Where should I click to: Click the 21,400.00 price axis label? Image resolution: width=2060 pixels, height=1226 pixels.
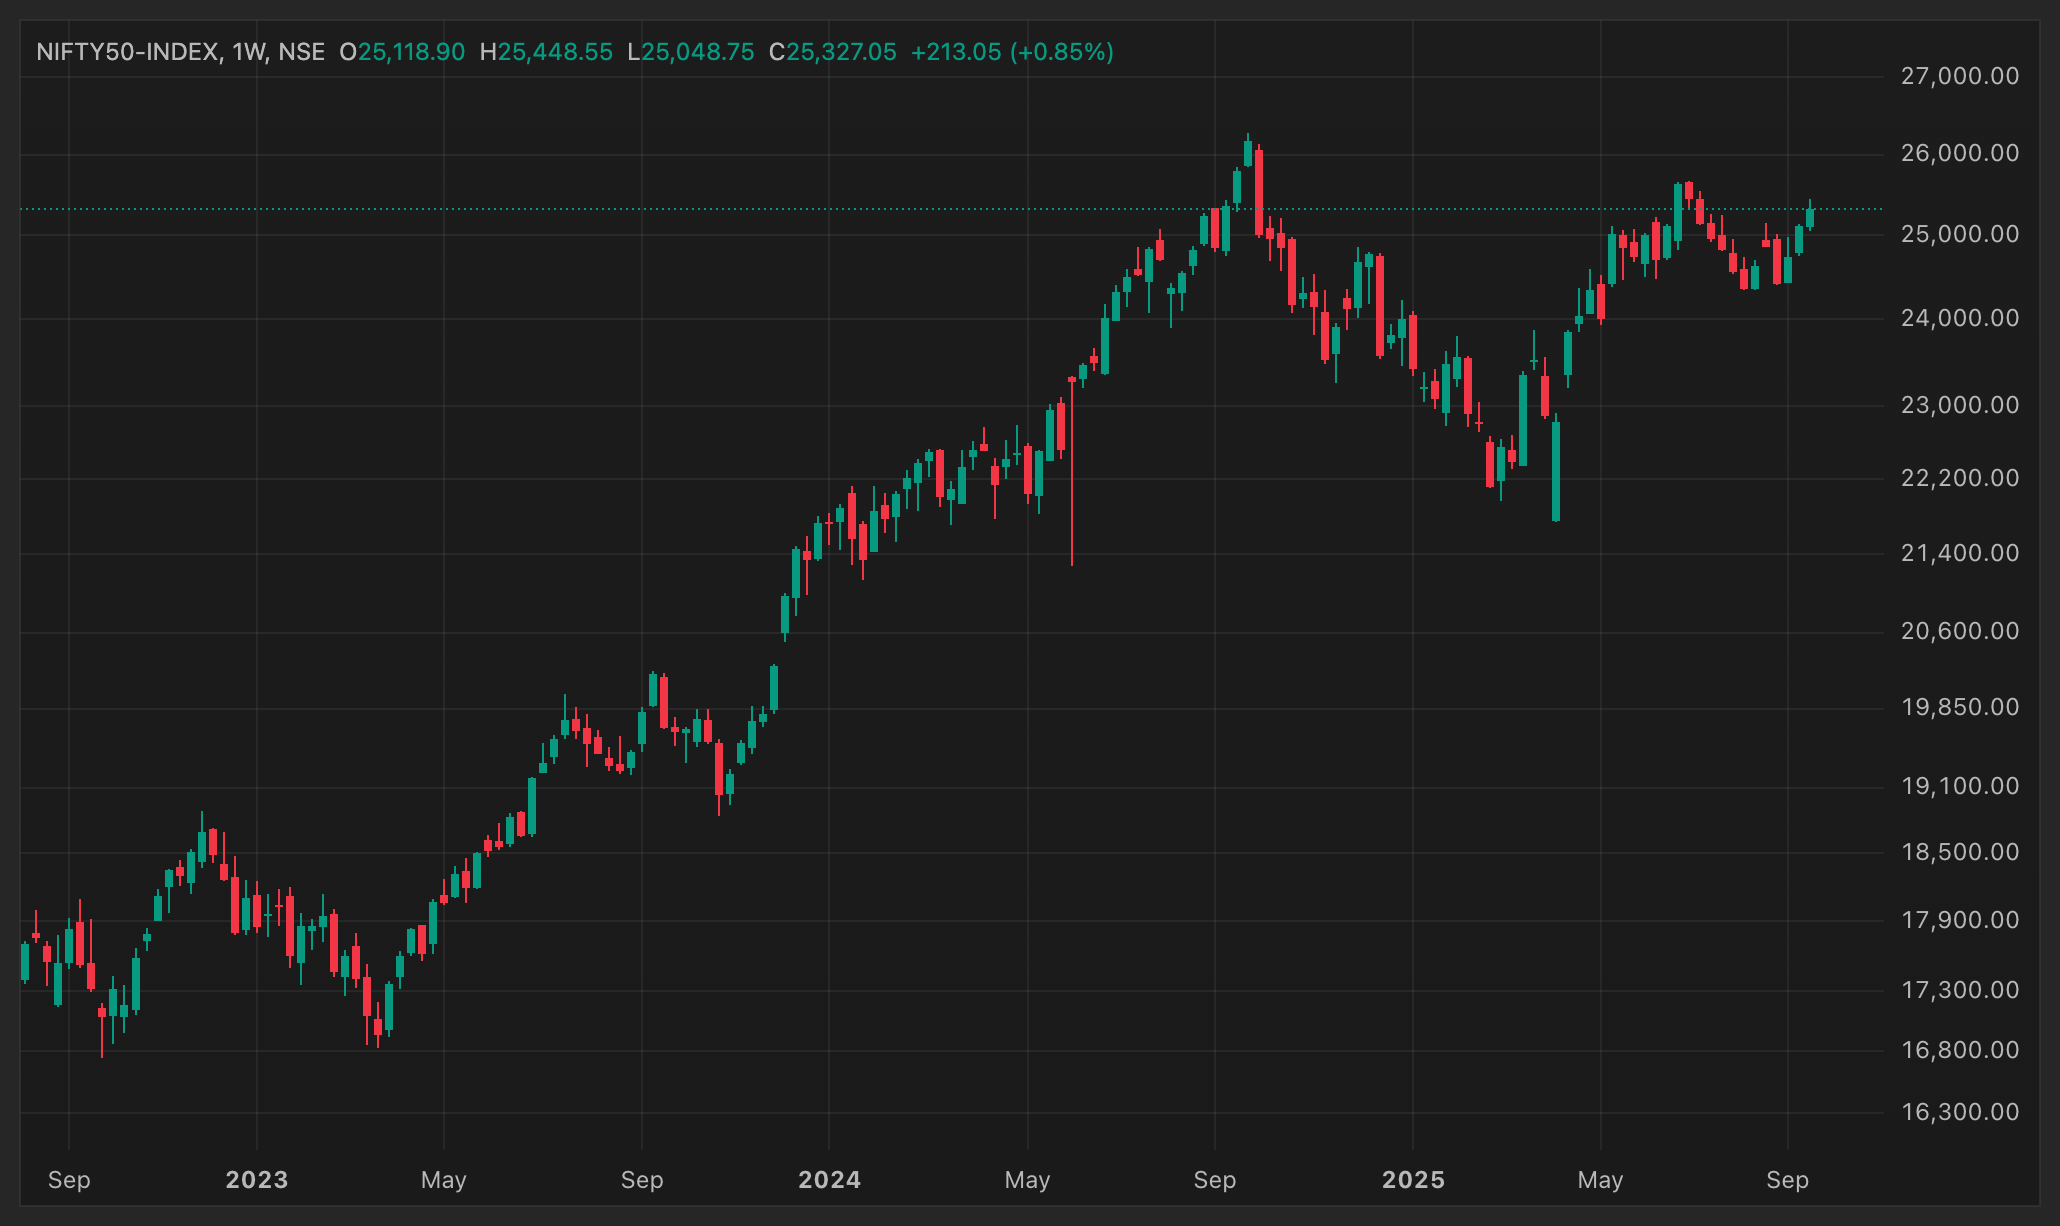tap(1960, 553)
